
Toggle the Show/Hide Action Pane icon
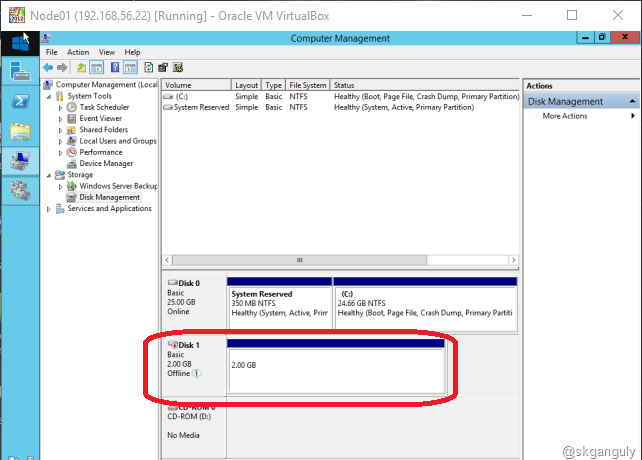(x=130, y=67)
